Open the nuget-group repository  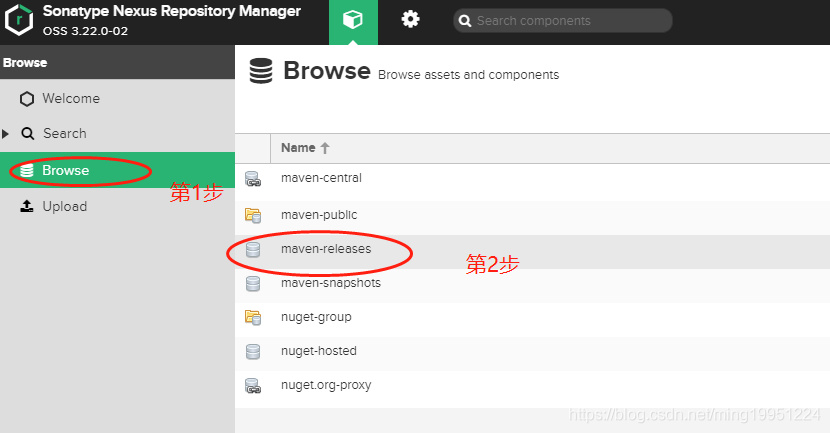click(316, 317)
